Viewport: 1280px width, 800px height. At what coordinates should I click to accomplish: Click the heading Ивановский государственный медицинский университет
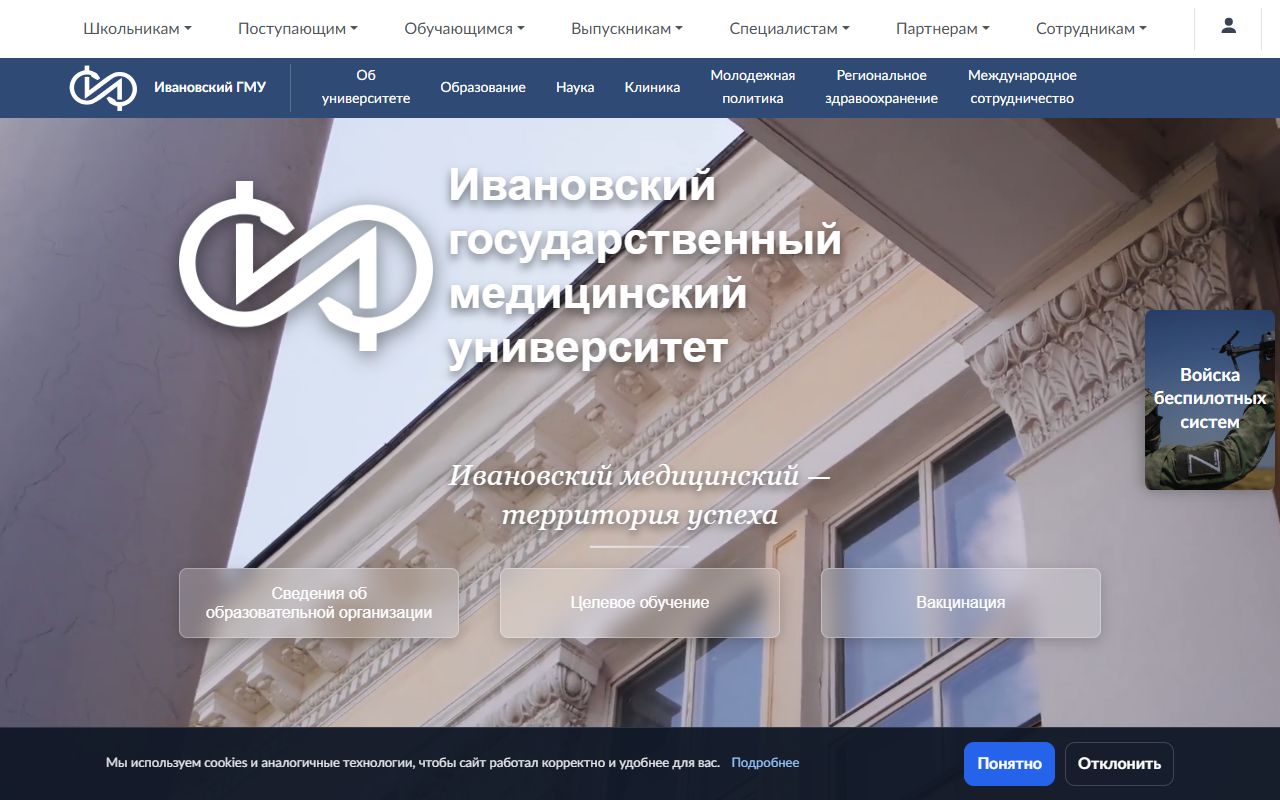644,267
